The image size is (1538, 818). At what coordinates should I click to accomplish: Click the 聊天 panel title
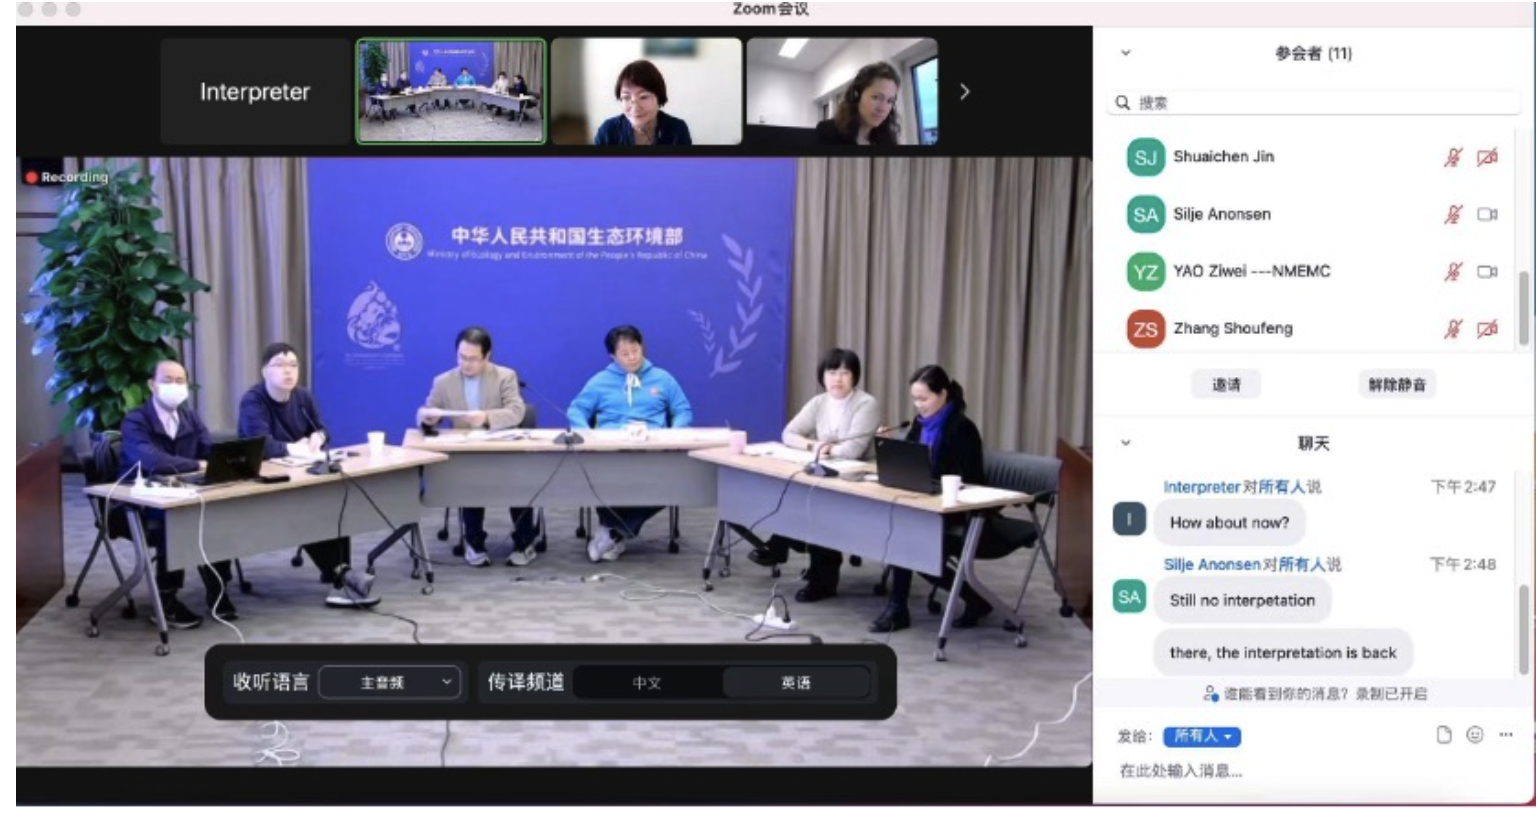point(1313,443)
